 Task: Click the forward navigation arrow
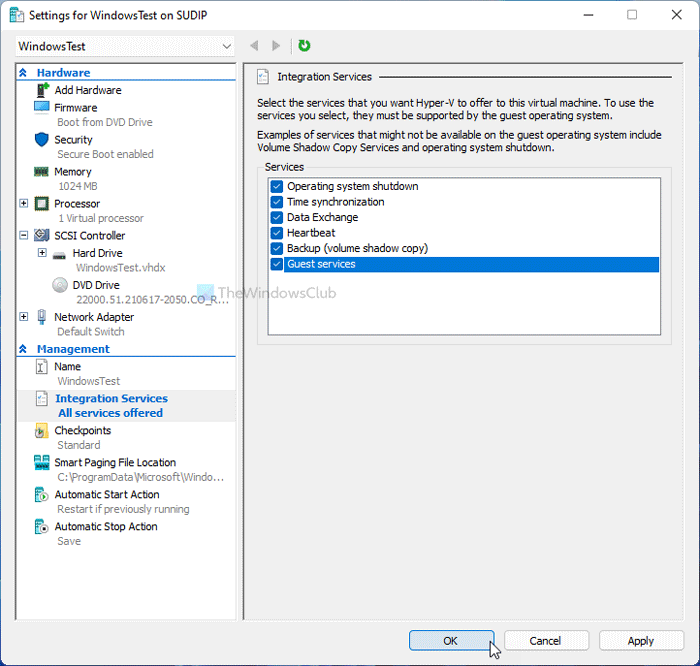point(276,46)
